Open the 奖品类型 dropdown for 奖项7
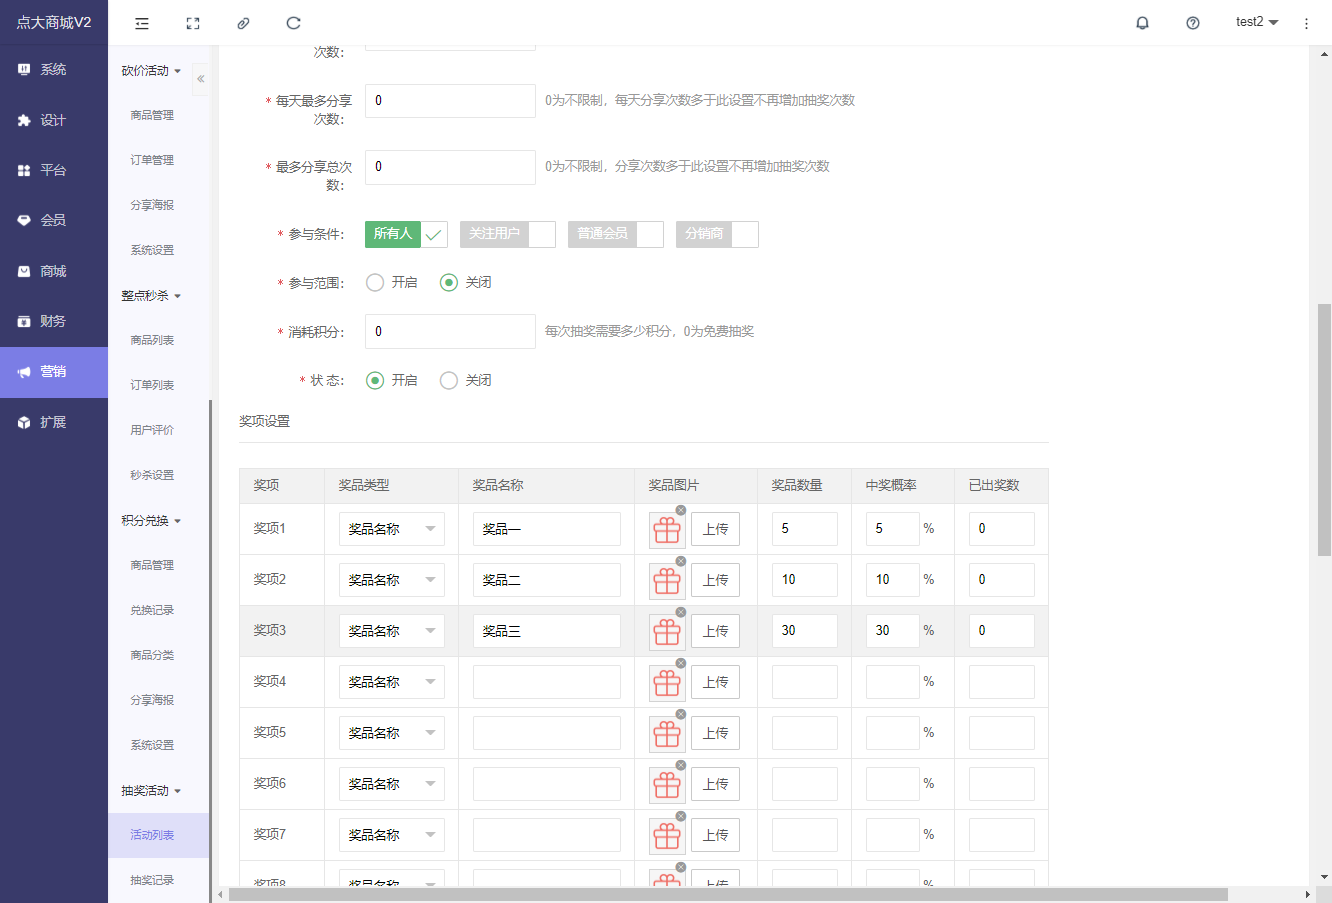1332x903 pixels. point(392,835)
